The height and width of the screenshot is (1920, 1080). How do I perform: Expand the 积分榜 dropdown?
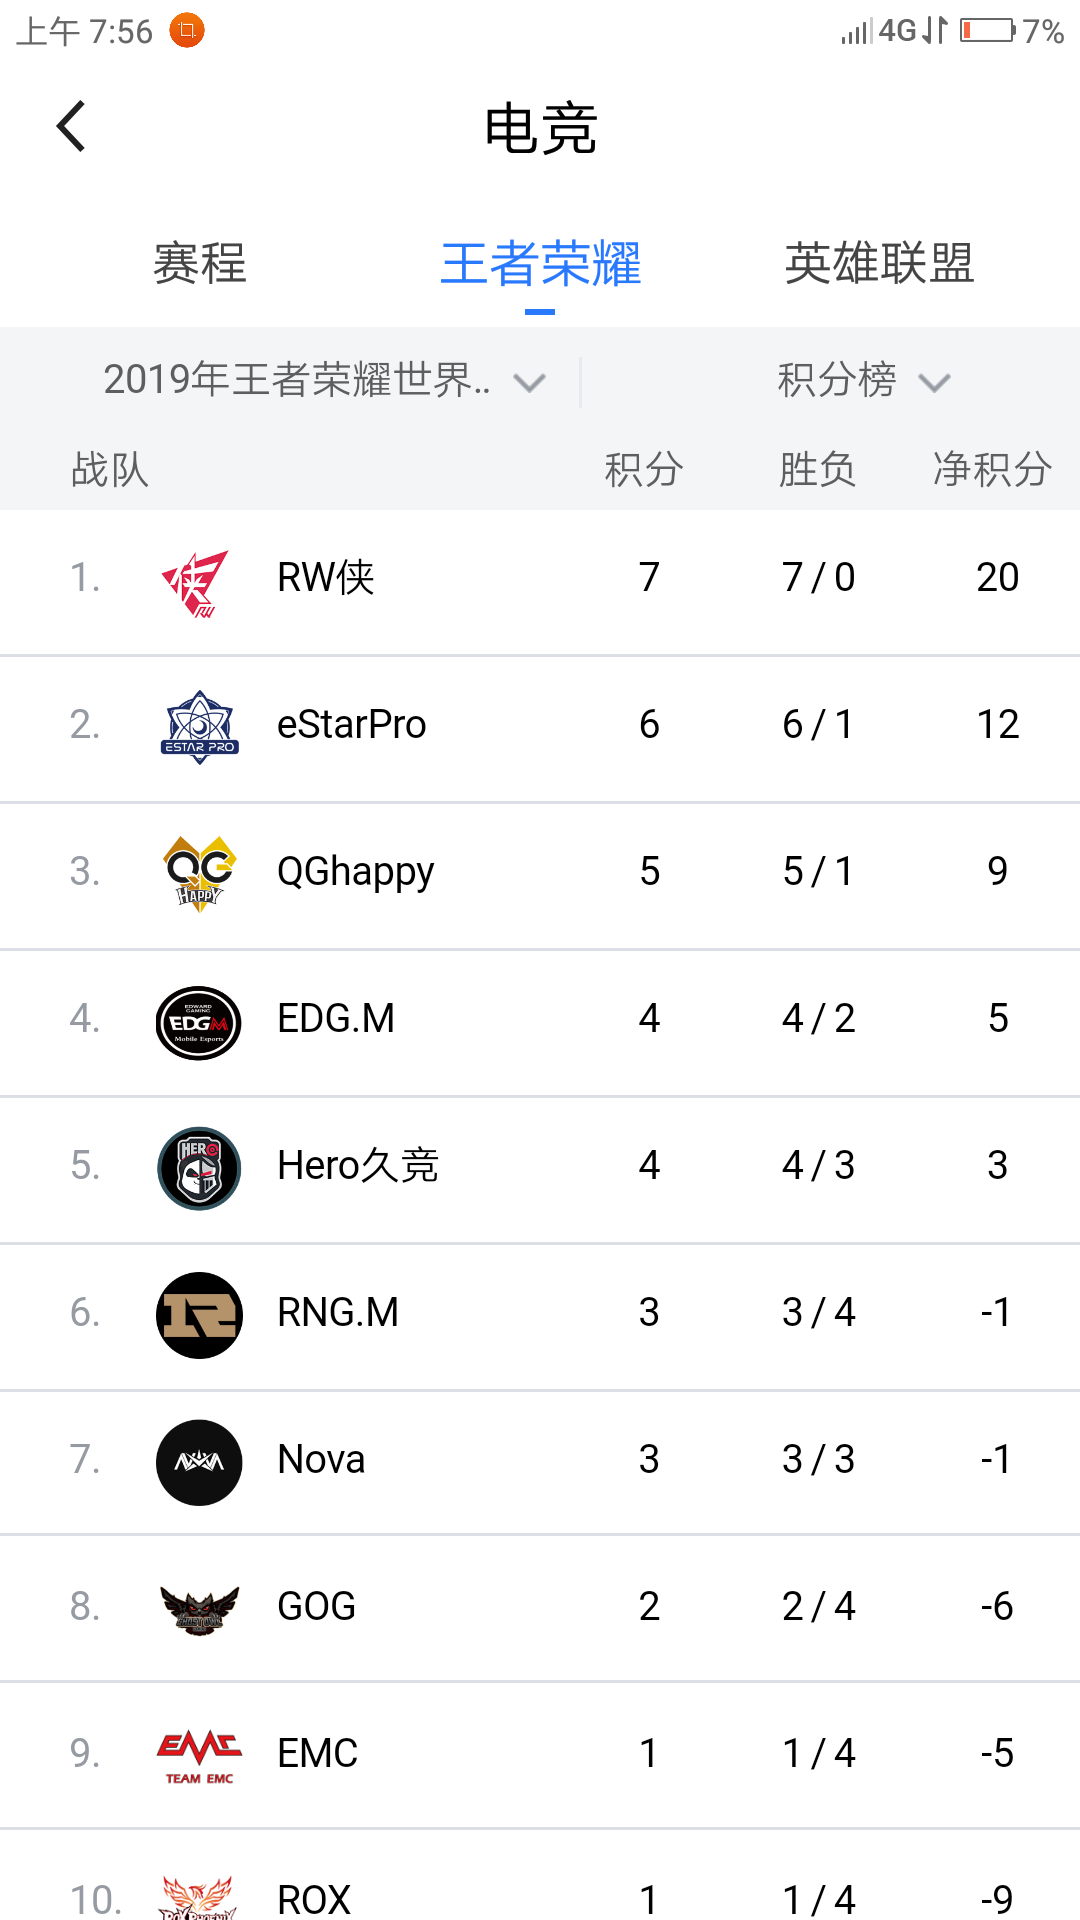click(x=862, y=381)
